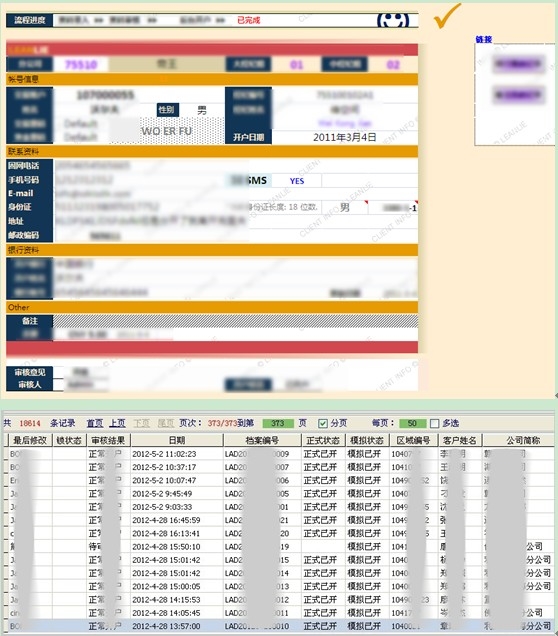Image resolution: width=558 pixels, height=636 pixels.
Task: Enable the 多选 multi-select checkbox
Action: [434, 423]
